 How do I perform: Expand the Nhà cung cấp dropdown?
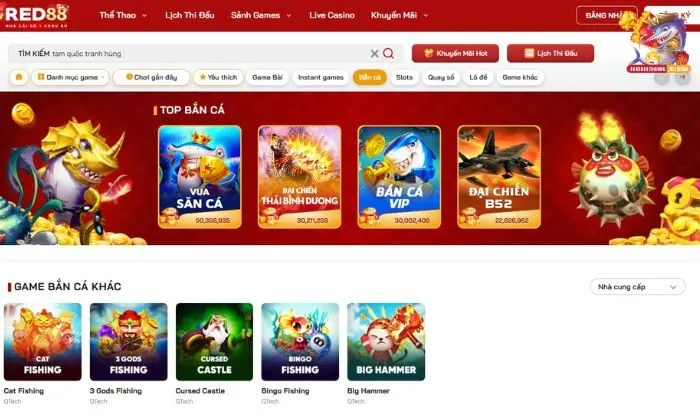637,287
